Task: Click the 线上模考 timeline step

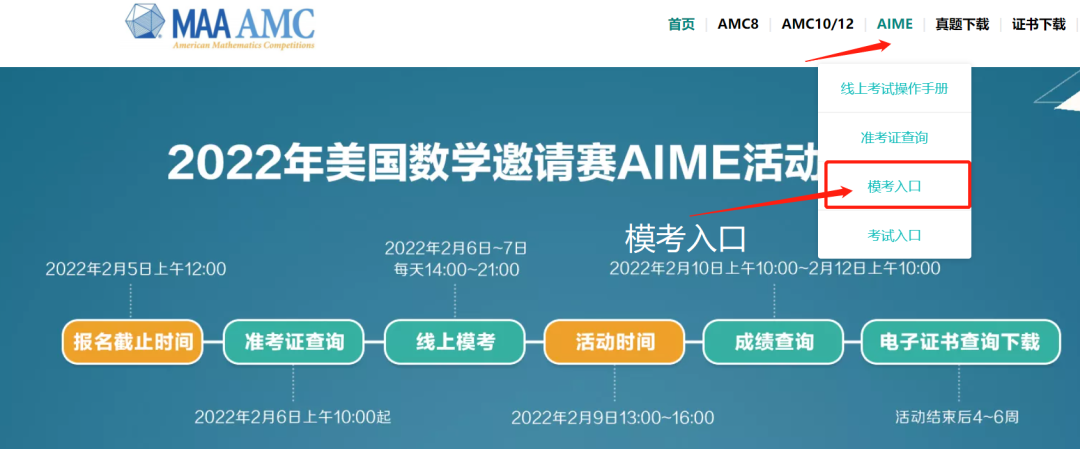Action: point(455,342)
